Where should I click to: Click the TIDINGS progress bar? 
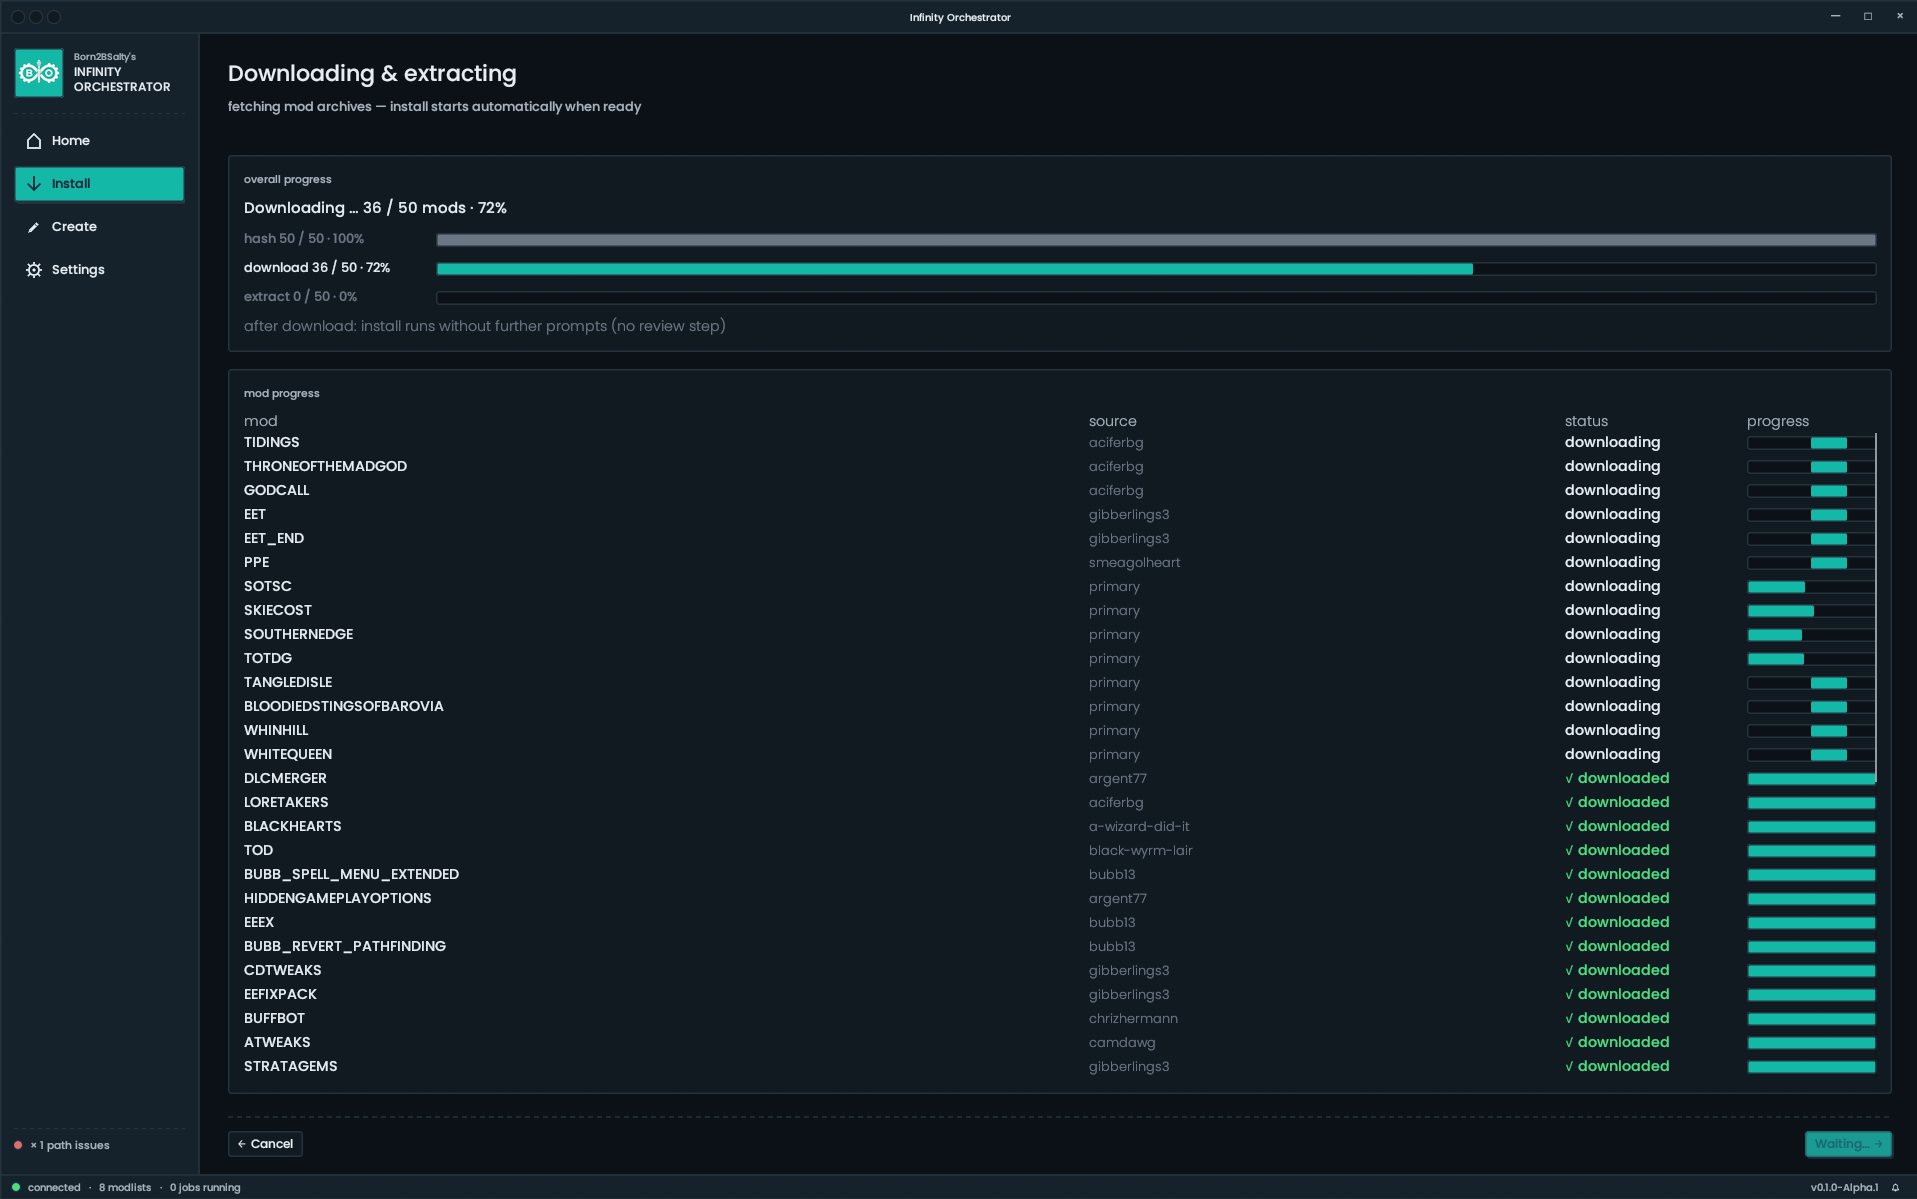click(1811, 443)
